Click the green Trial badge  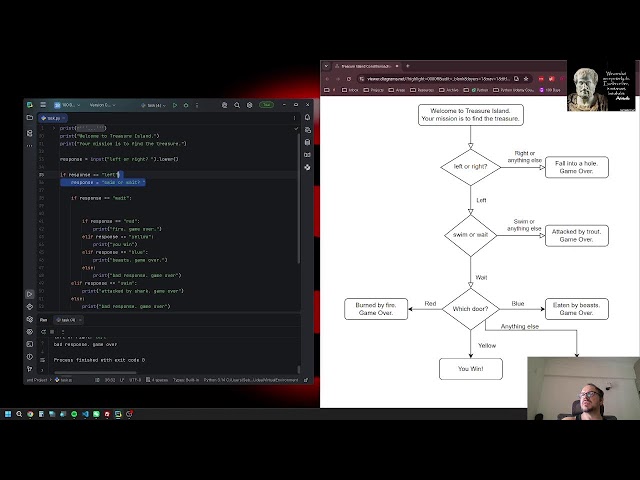[267, 105]
